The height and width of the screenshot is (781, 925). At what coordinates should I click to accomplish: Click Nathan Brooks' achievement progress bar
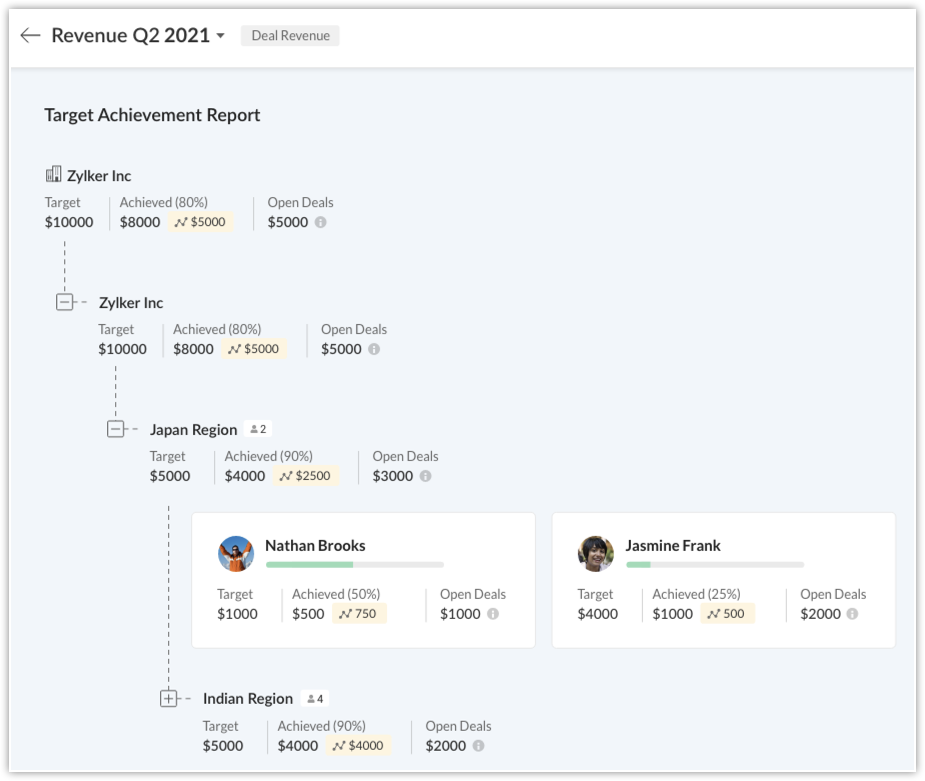pos(354,565)
